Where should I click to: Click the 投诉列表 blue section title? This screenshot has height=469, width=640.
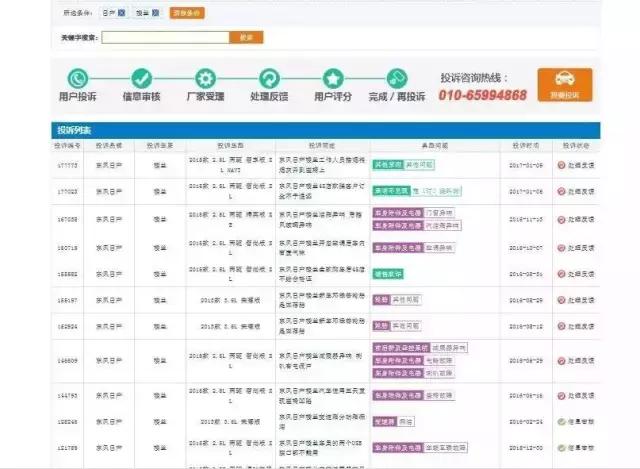pos(74,130)
